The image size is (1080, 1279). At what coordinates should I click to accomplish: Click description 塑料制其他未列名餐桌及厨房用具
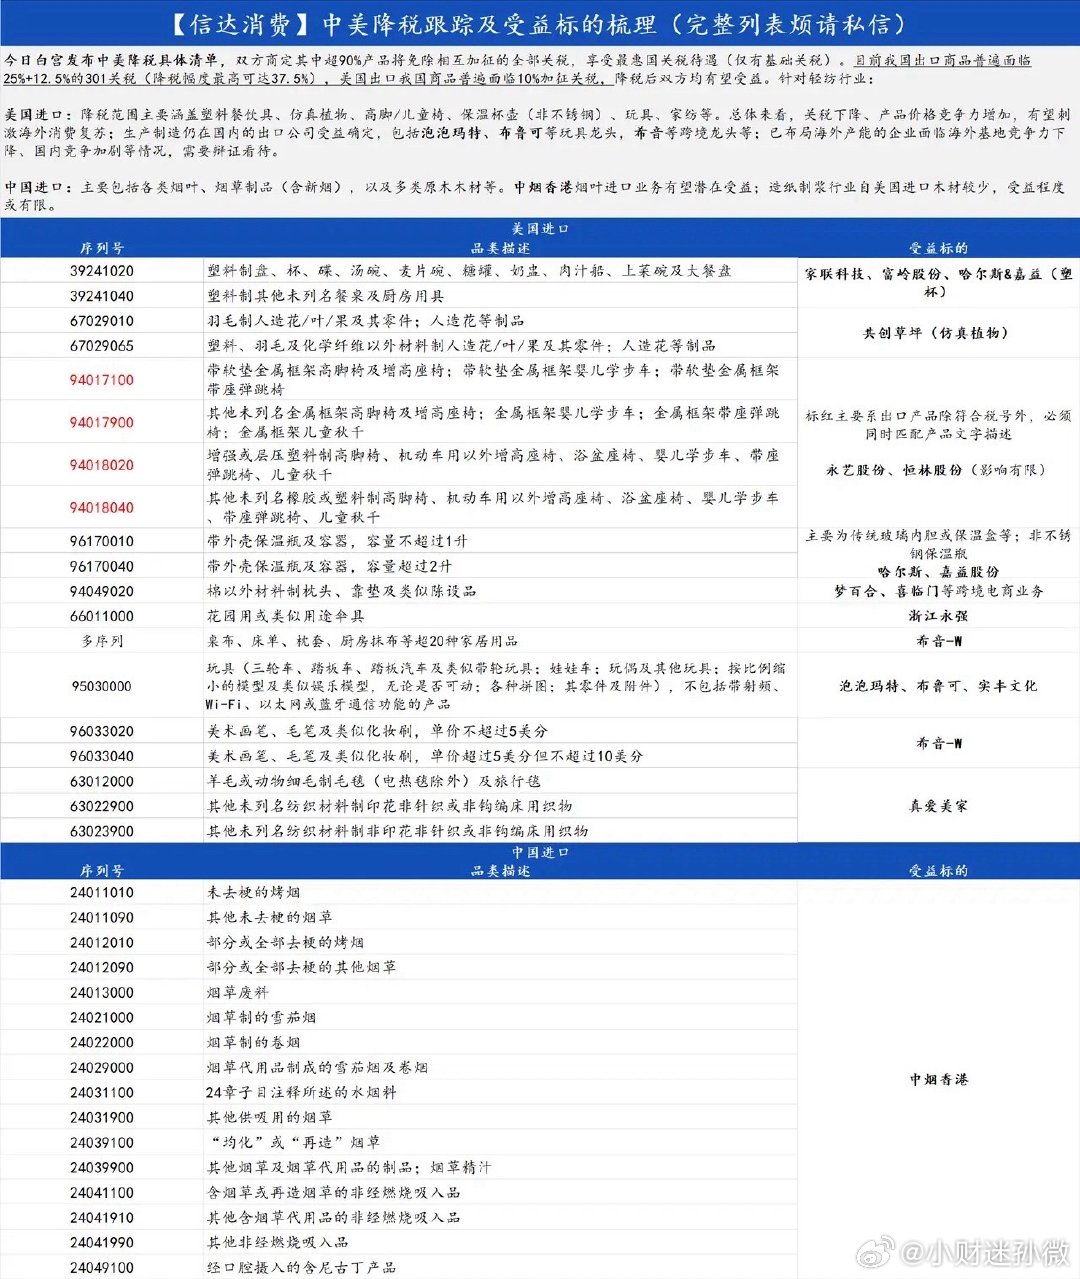tap(326, 296)
